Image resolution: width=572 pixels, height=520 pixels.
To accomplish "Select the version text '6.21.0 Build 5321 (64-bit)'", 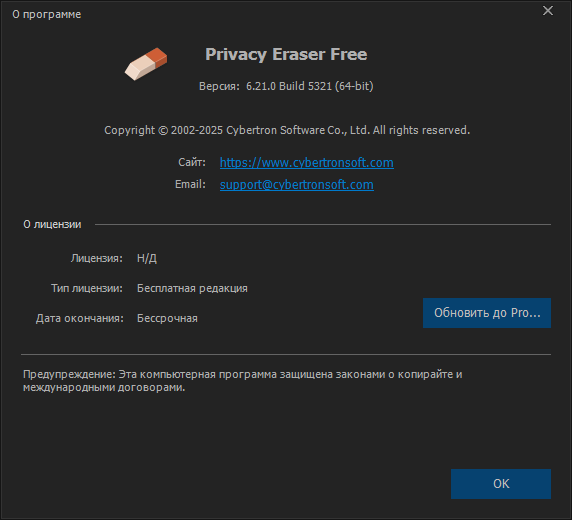I will [x=310, y=86].
